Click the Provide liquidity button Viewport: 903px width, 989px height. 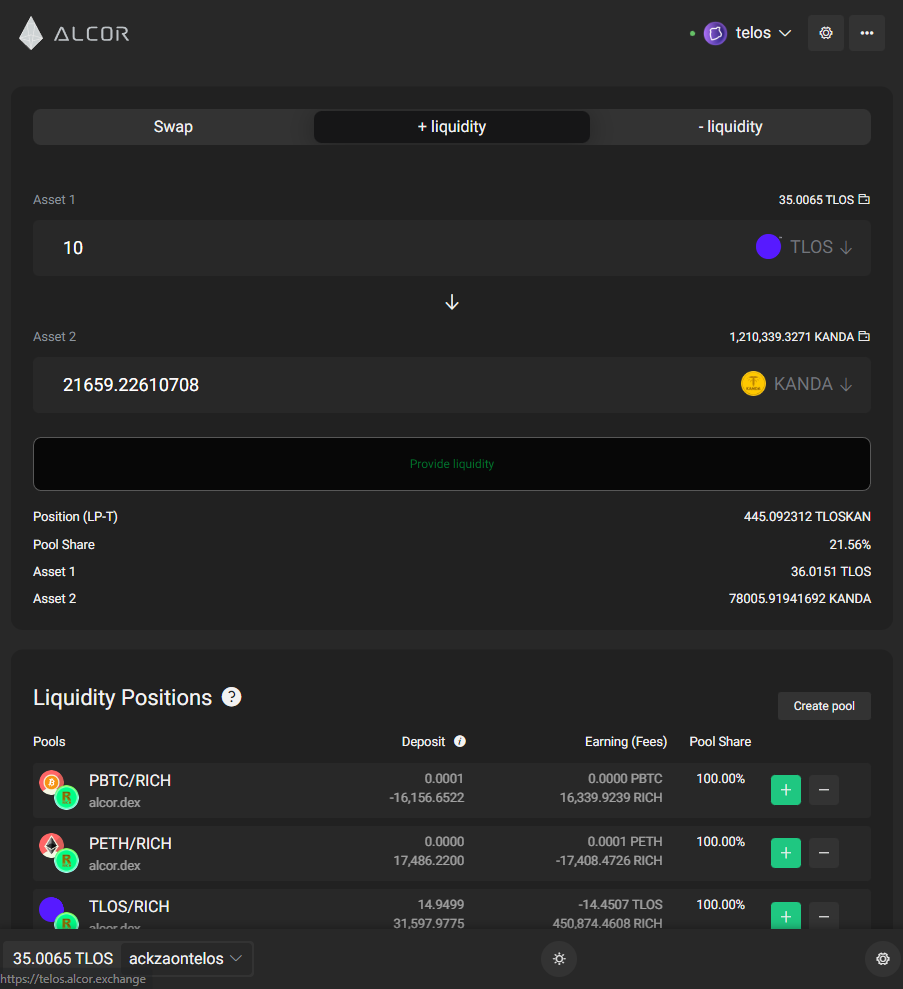(452, 464)
